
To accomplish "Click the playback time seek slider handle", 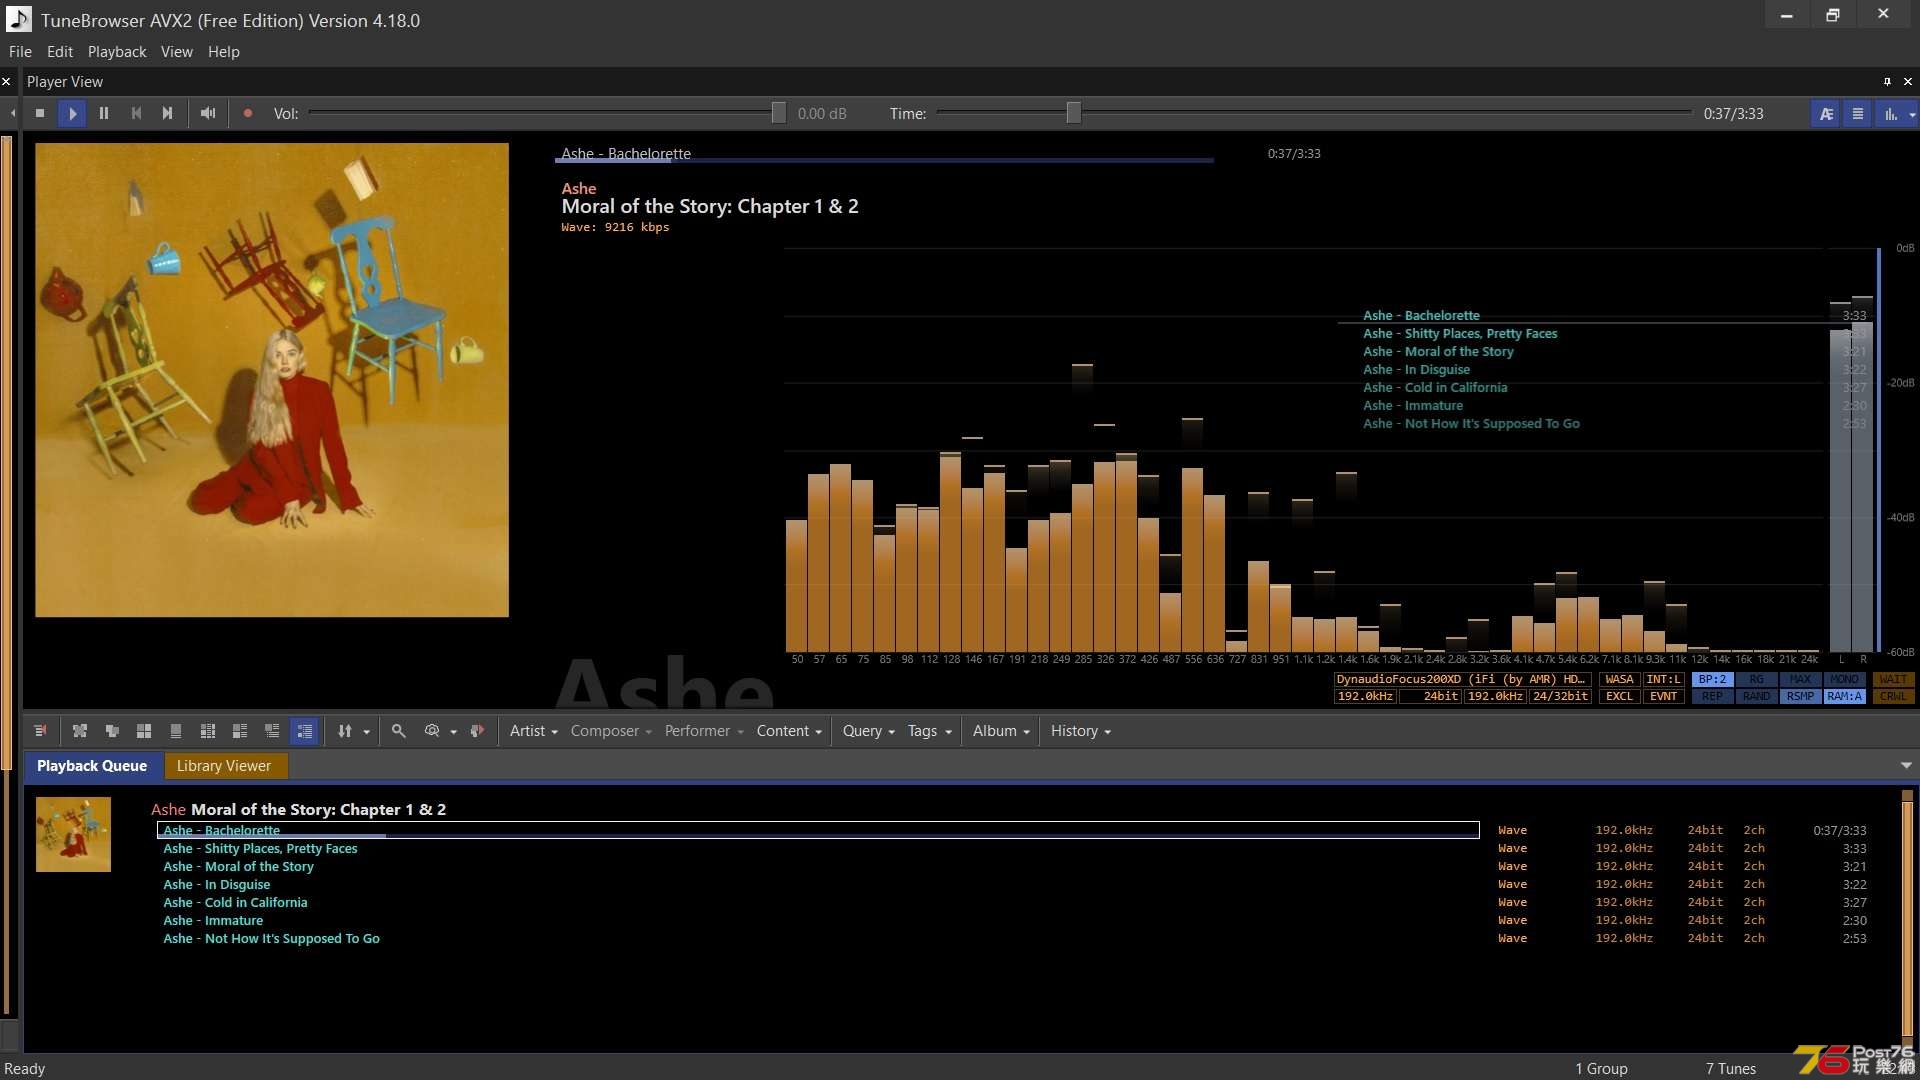I will 1073,114.
